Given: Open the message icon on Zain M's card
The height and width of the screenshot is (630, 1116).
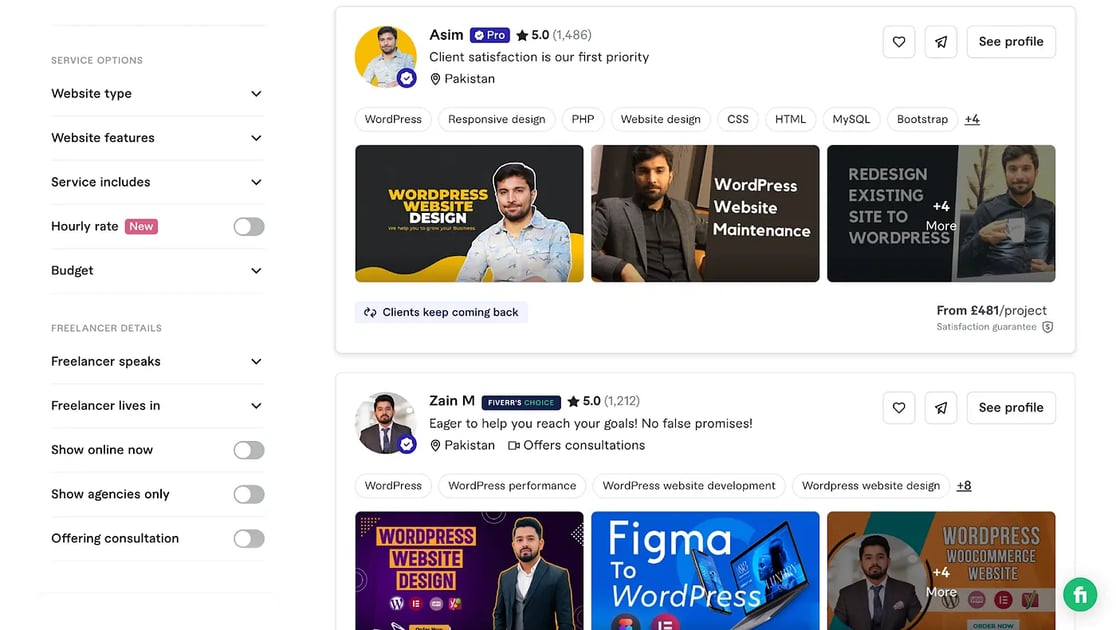Looking at the screenshot, I should [940, 408].
